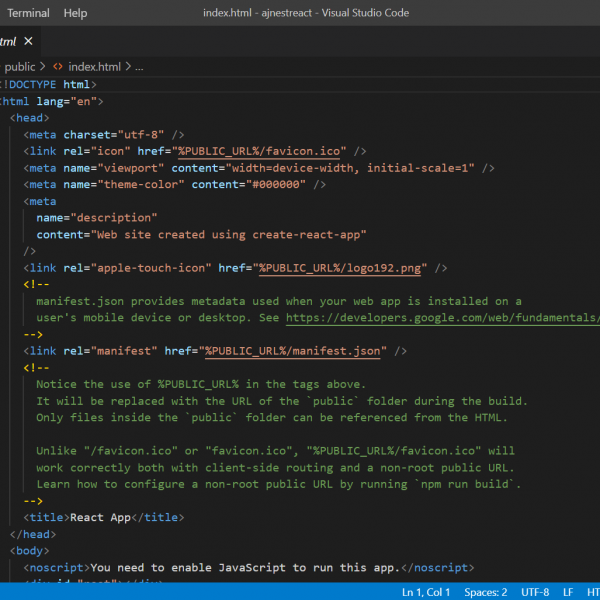Place cursor in the React App title text
Screen dimensions: 600x600
pyautogui.click(x=100, y=518)
